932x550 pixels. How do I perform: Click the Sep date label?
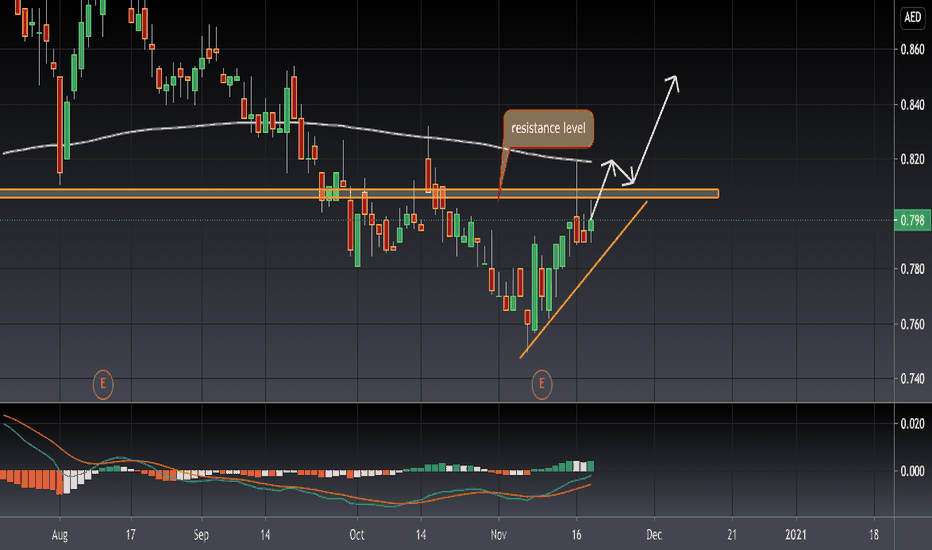[x=201, y=535]
